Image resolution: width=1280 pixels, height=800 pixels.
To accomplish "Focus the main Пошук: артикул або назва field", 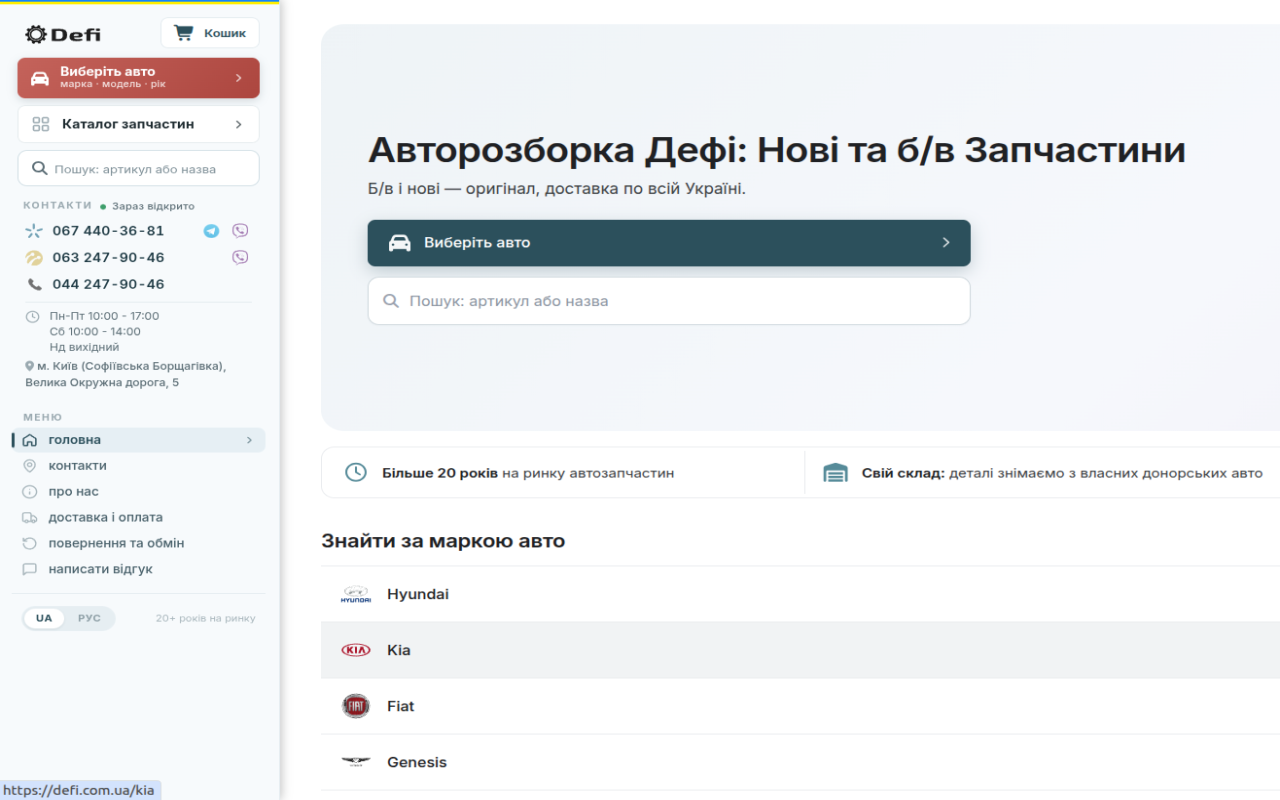I will pos(669,301).
